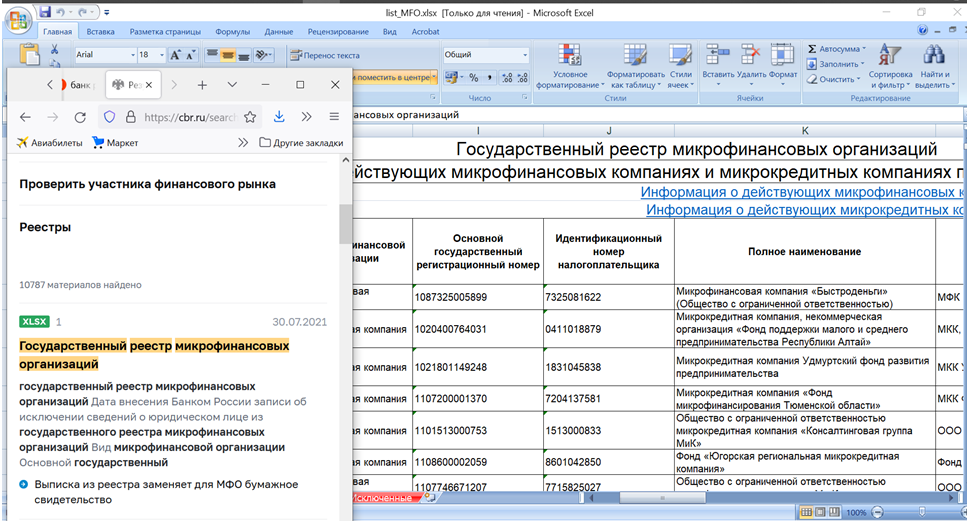This screenshot has width=967, height=523.
Task: Open link Информация о действующих микрокредитных
Action: [x=804, y=210]
